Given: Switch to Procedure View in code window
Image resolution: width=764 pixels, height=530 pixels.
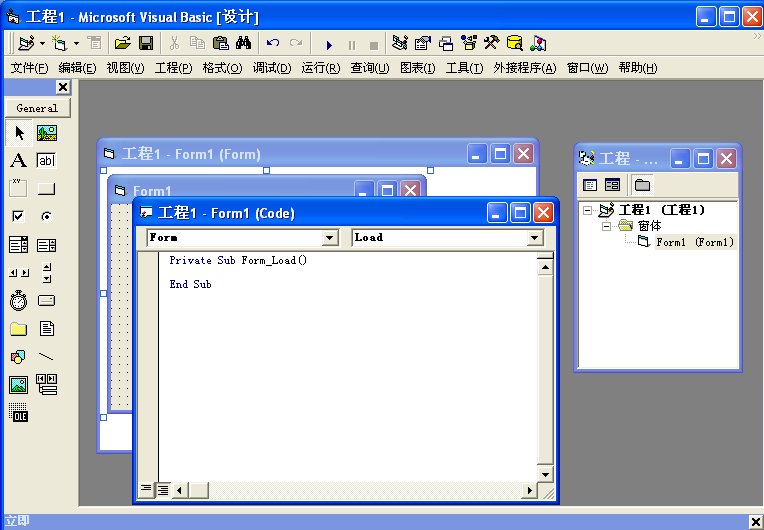Looking at the screenshot, I should 146,489.
